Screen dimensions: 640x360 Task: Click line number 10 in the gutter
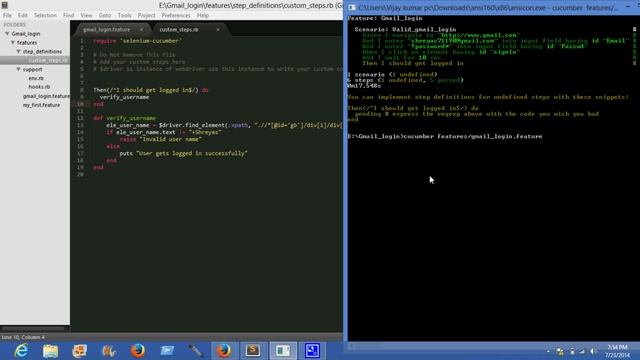80,104
